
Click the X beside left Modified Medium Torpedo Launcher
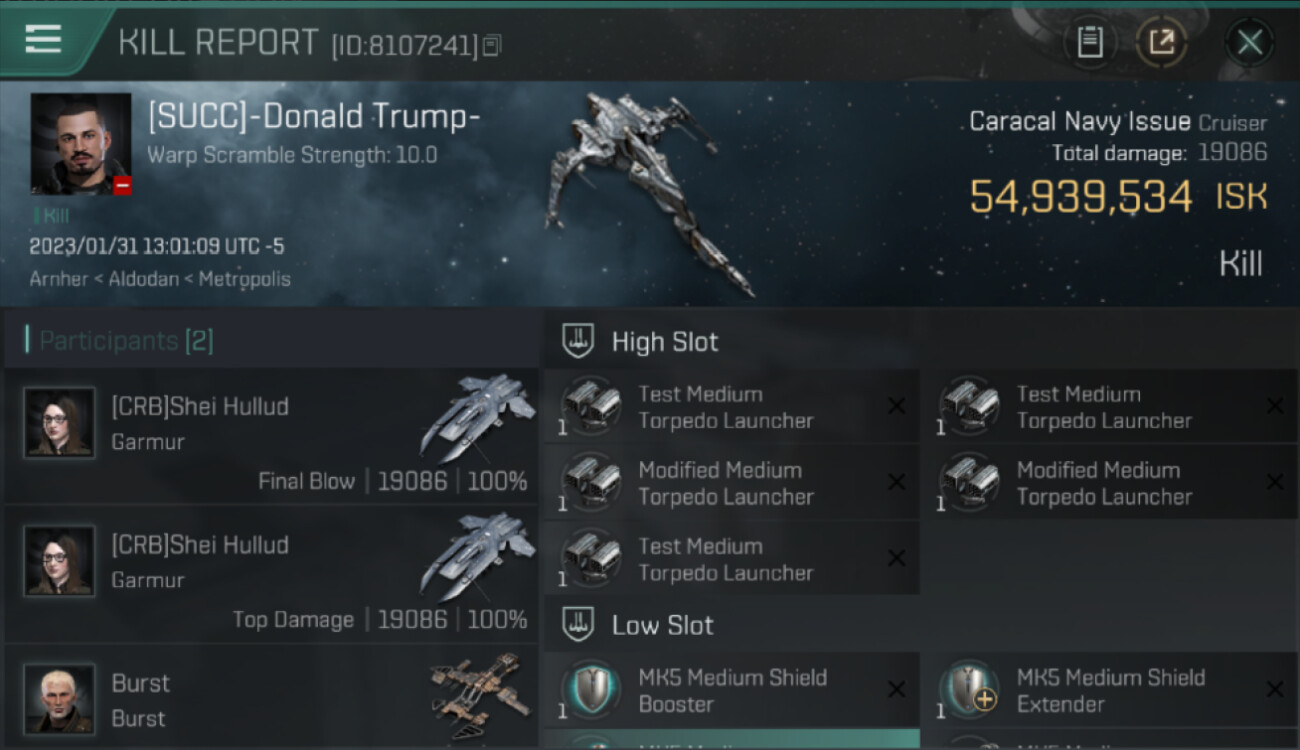(x=896, y=483)
